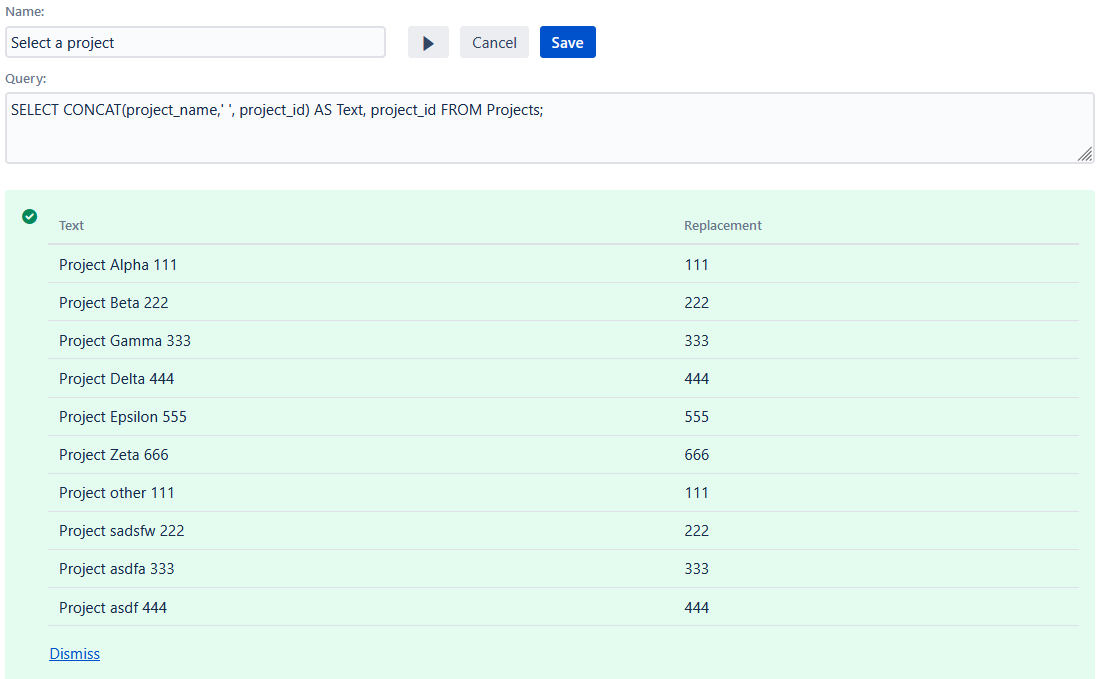Select the Project Epsilon 555 row
1116x679 pixels.
pyautogui.click(x=123, y=417)
